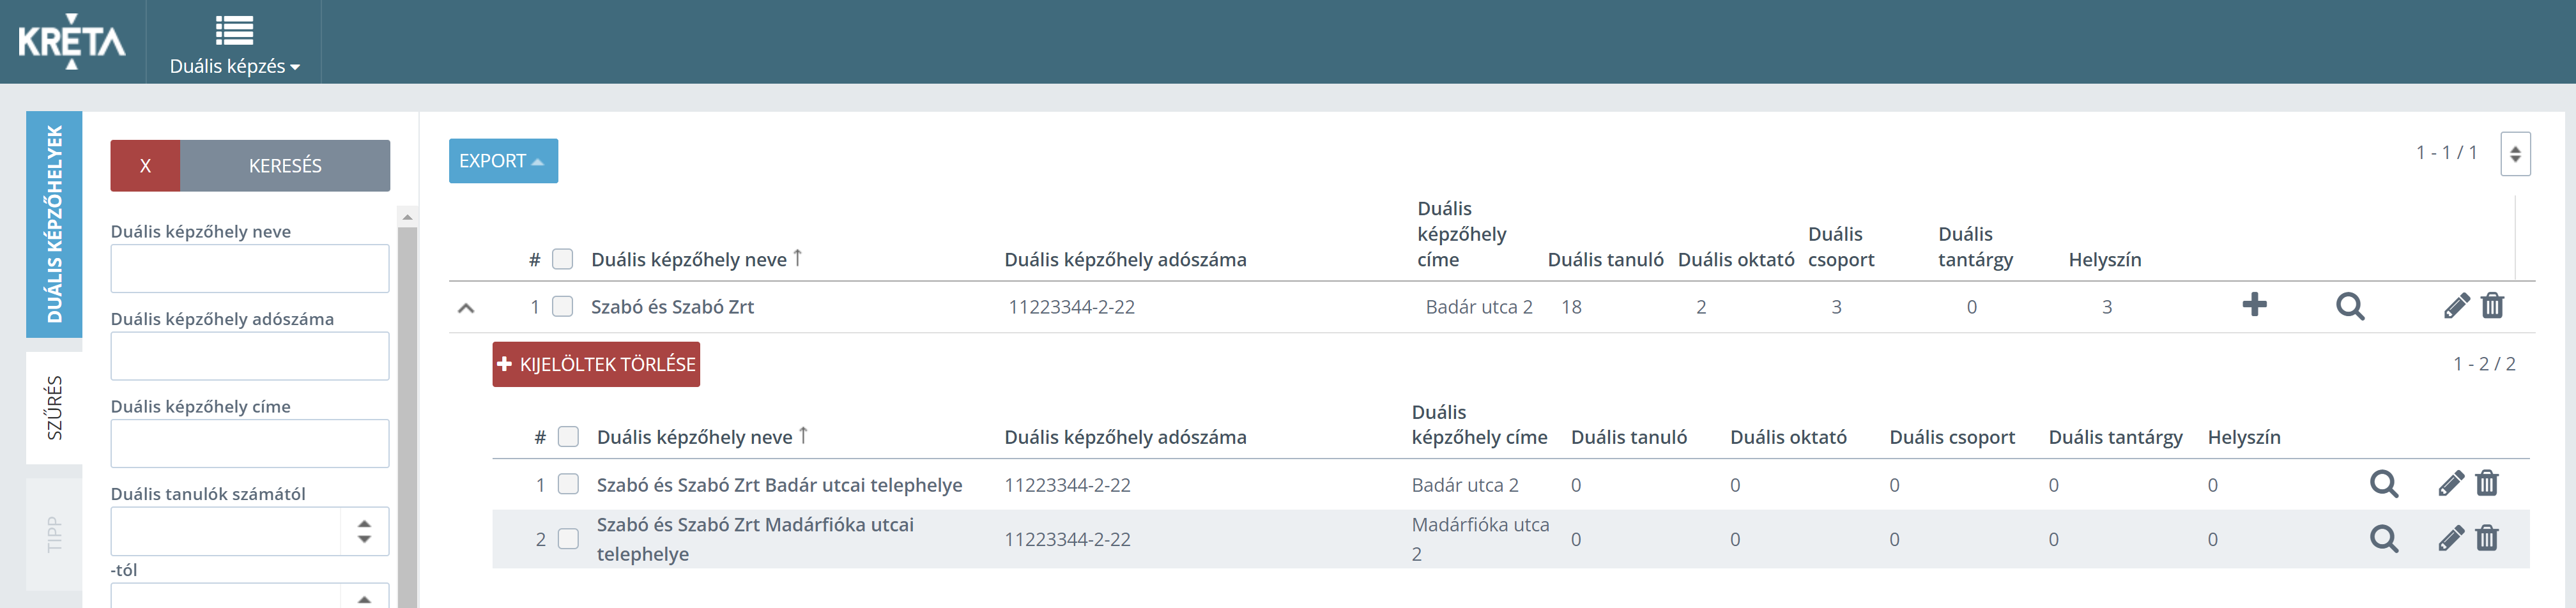Click up arrow of the -tól spinner
The height and width of the screenshot is (608, 2576).
tap(364, 599)
